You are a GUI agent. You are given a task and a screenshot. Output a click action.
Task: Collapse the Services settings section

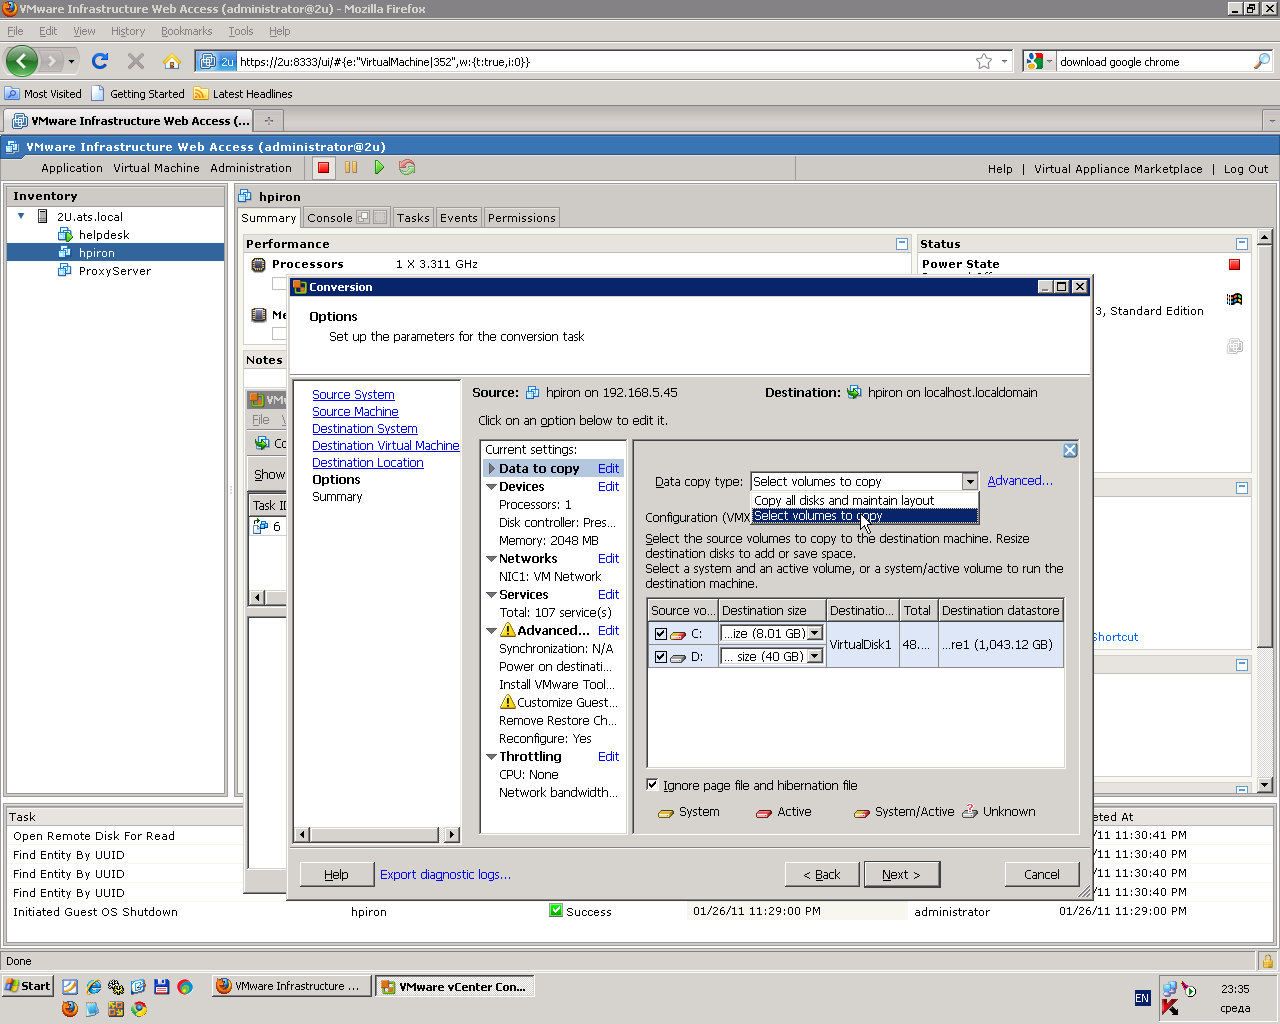point(491,595)
